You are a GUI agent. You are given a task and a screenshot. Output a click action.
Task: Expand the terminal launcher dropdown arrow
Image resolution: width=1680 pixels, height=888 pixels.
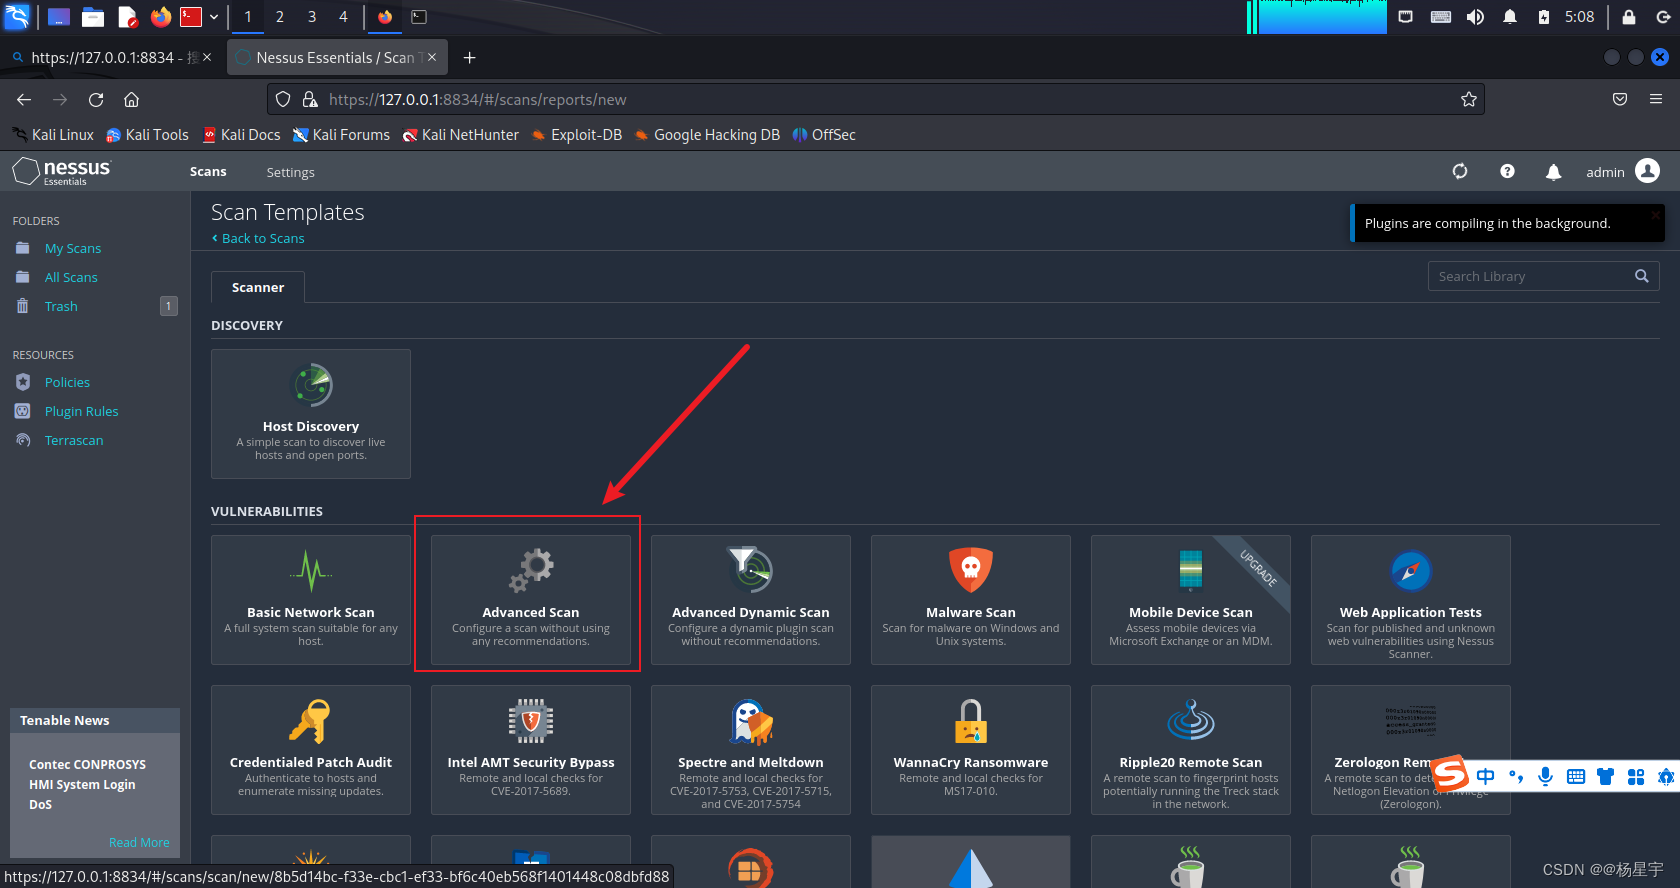coord(214,17)
